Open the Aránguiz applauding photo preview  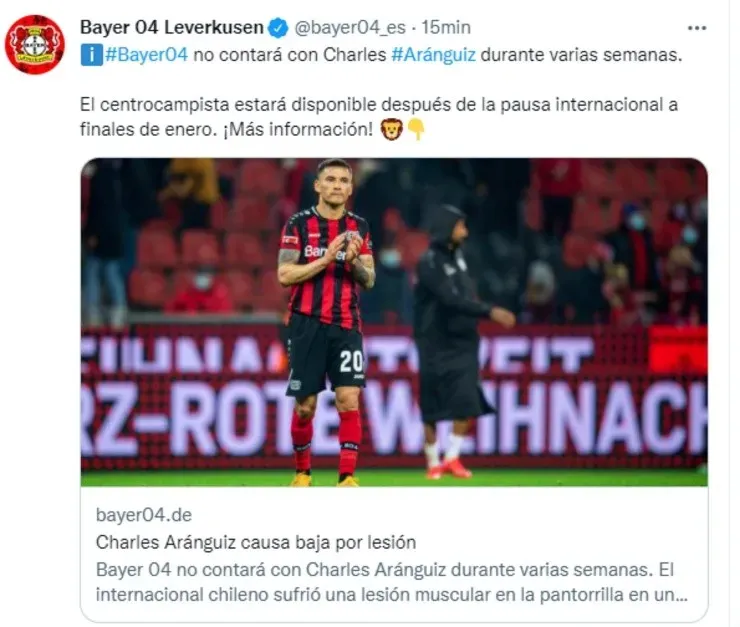click(x=394, y=322)
